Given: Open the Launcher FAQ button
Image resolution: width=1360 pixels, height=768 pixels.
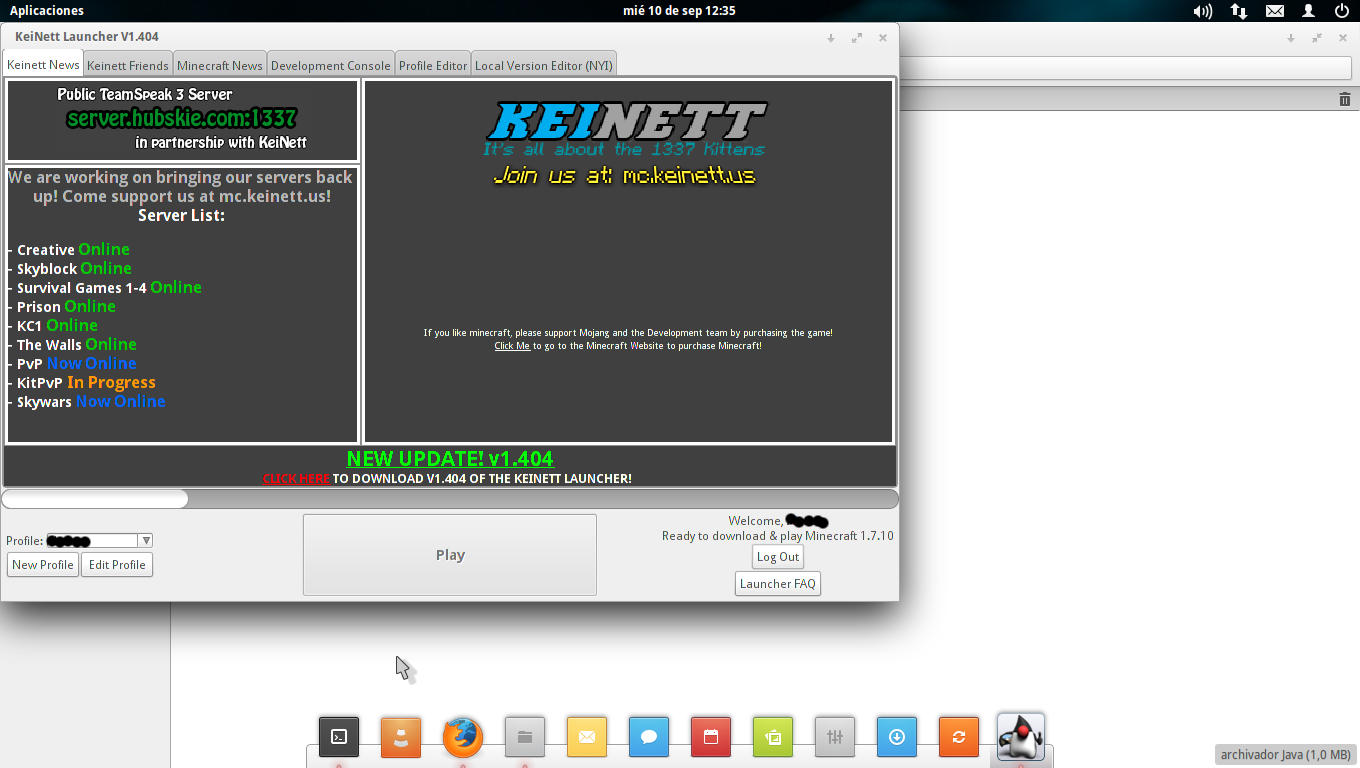Looking at the screenshot, I should pos(778,584).
